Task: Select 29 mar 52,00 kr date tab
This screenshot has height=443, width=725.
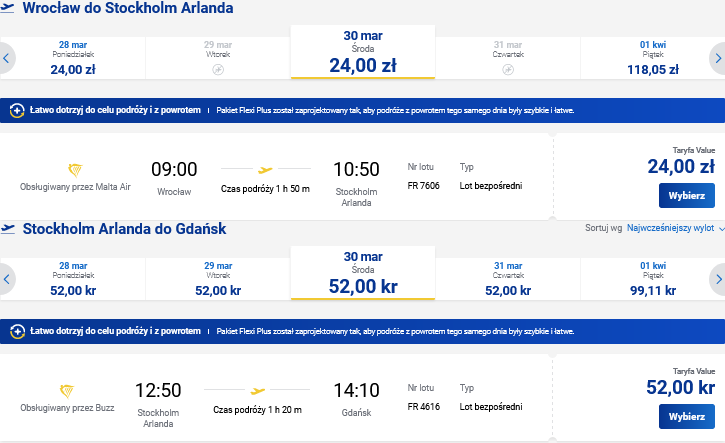Action: point(218,279)
